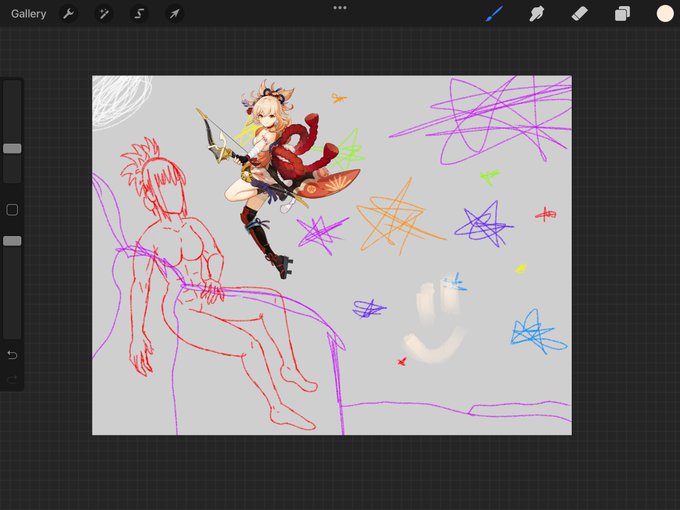This screenshot has height=510, width=680.
Task: Tap the three-dot menu at top center
Action: 340,7
